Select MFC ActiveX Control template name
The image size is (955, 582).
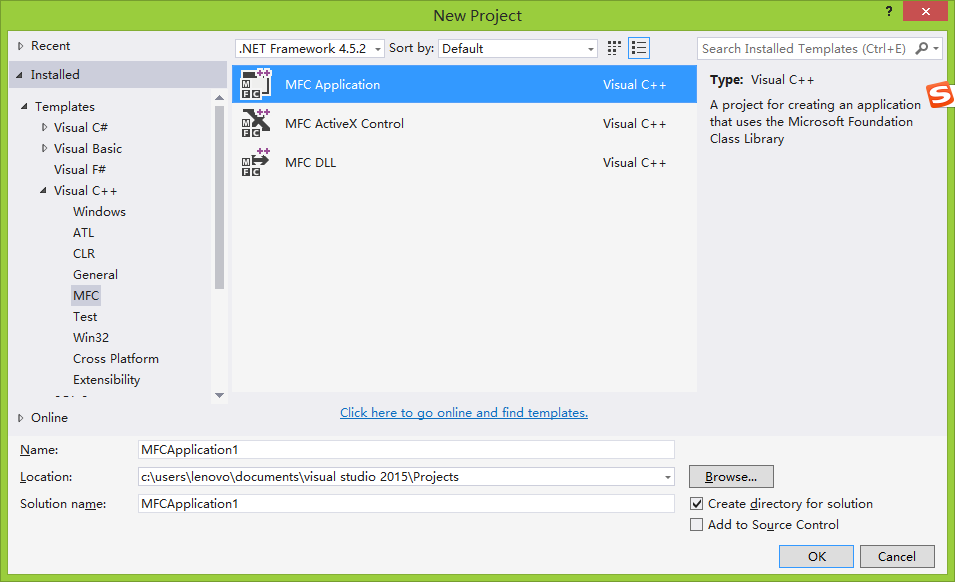[x=344, y=124]
